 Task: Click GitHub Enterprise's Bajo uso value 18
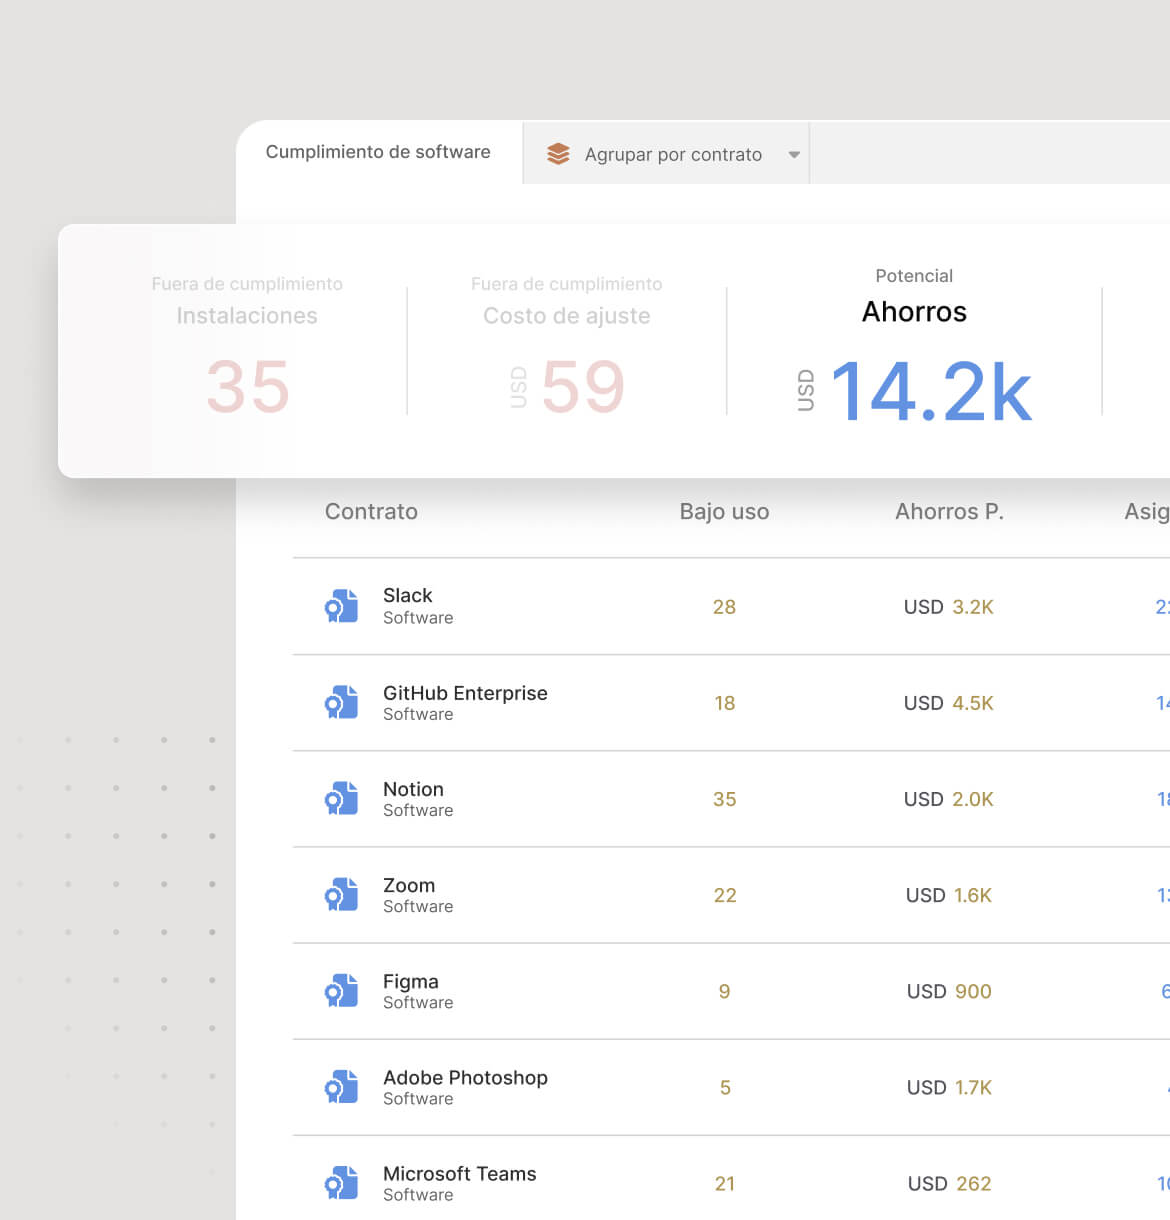[724, 703]
